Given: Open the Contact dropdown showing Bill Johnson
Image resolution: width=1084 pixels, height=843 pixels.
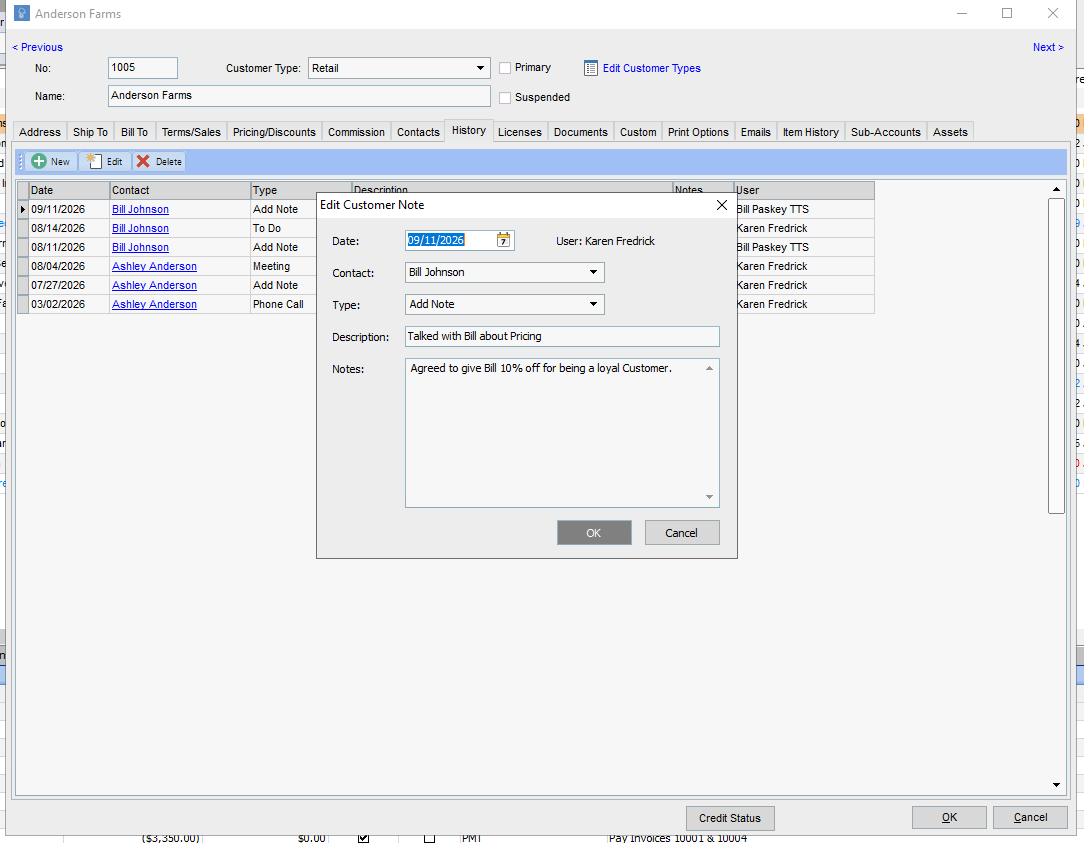Looking at the screenshot, I should point(593,272).
